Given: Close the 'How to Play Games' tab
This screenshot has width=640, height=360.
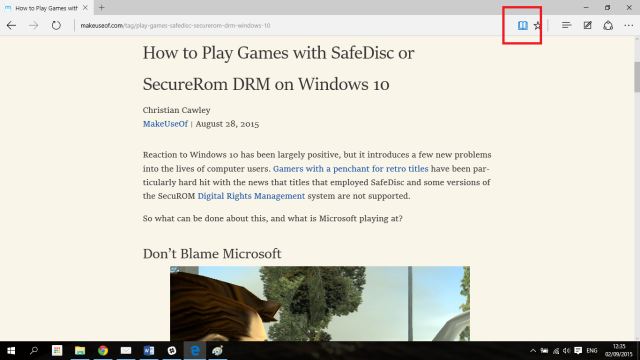Looking at the screenshot, I should [85, 8].
